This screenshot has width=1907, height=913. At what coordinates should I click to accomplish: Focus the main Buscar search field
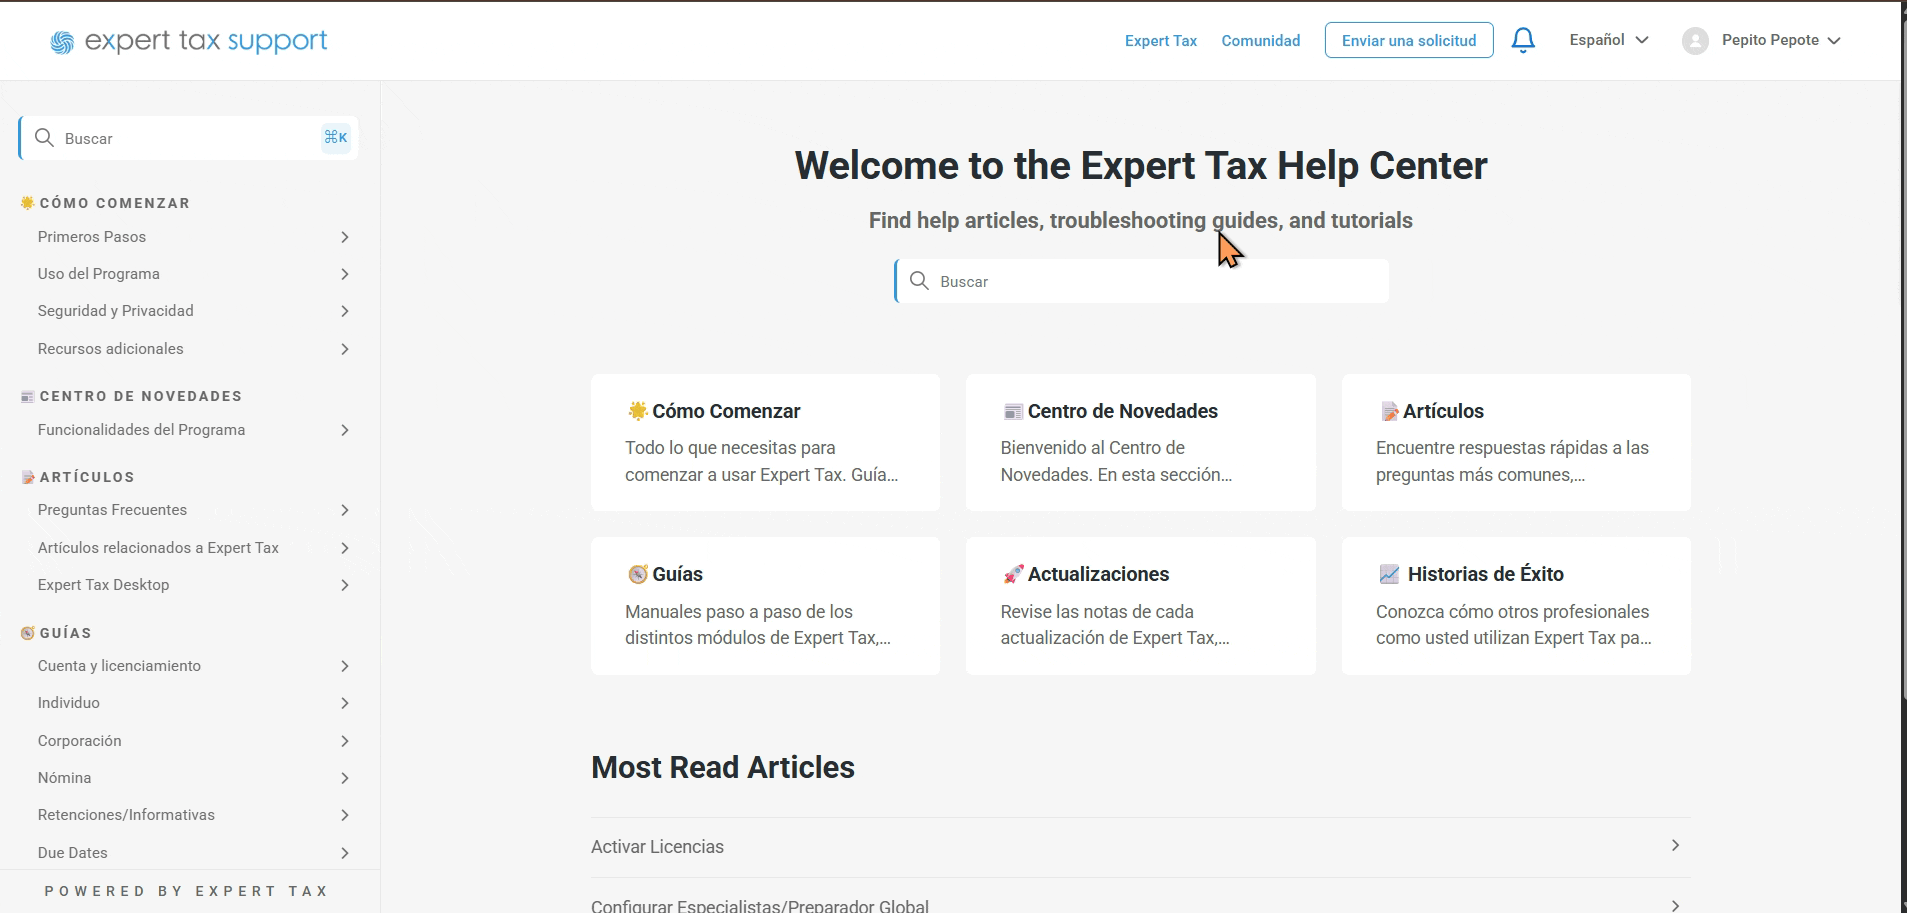(1142, 281)
